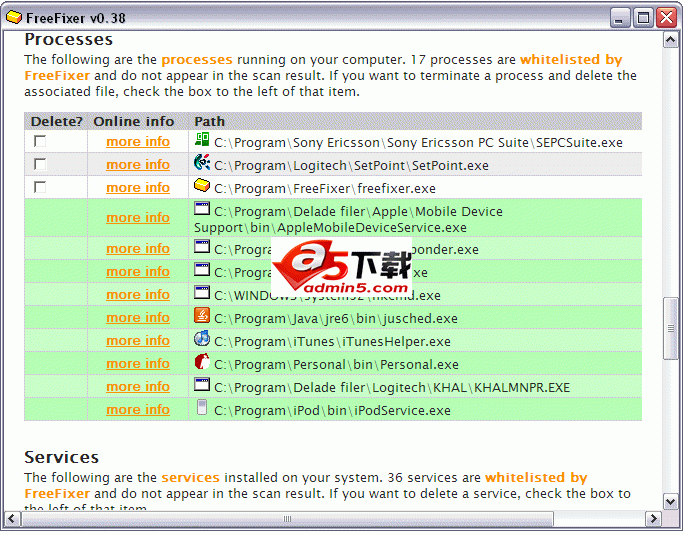The image size is (684, 535).
Task: Click the Delete? column header
Action: click(x=57, y=121)
